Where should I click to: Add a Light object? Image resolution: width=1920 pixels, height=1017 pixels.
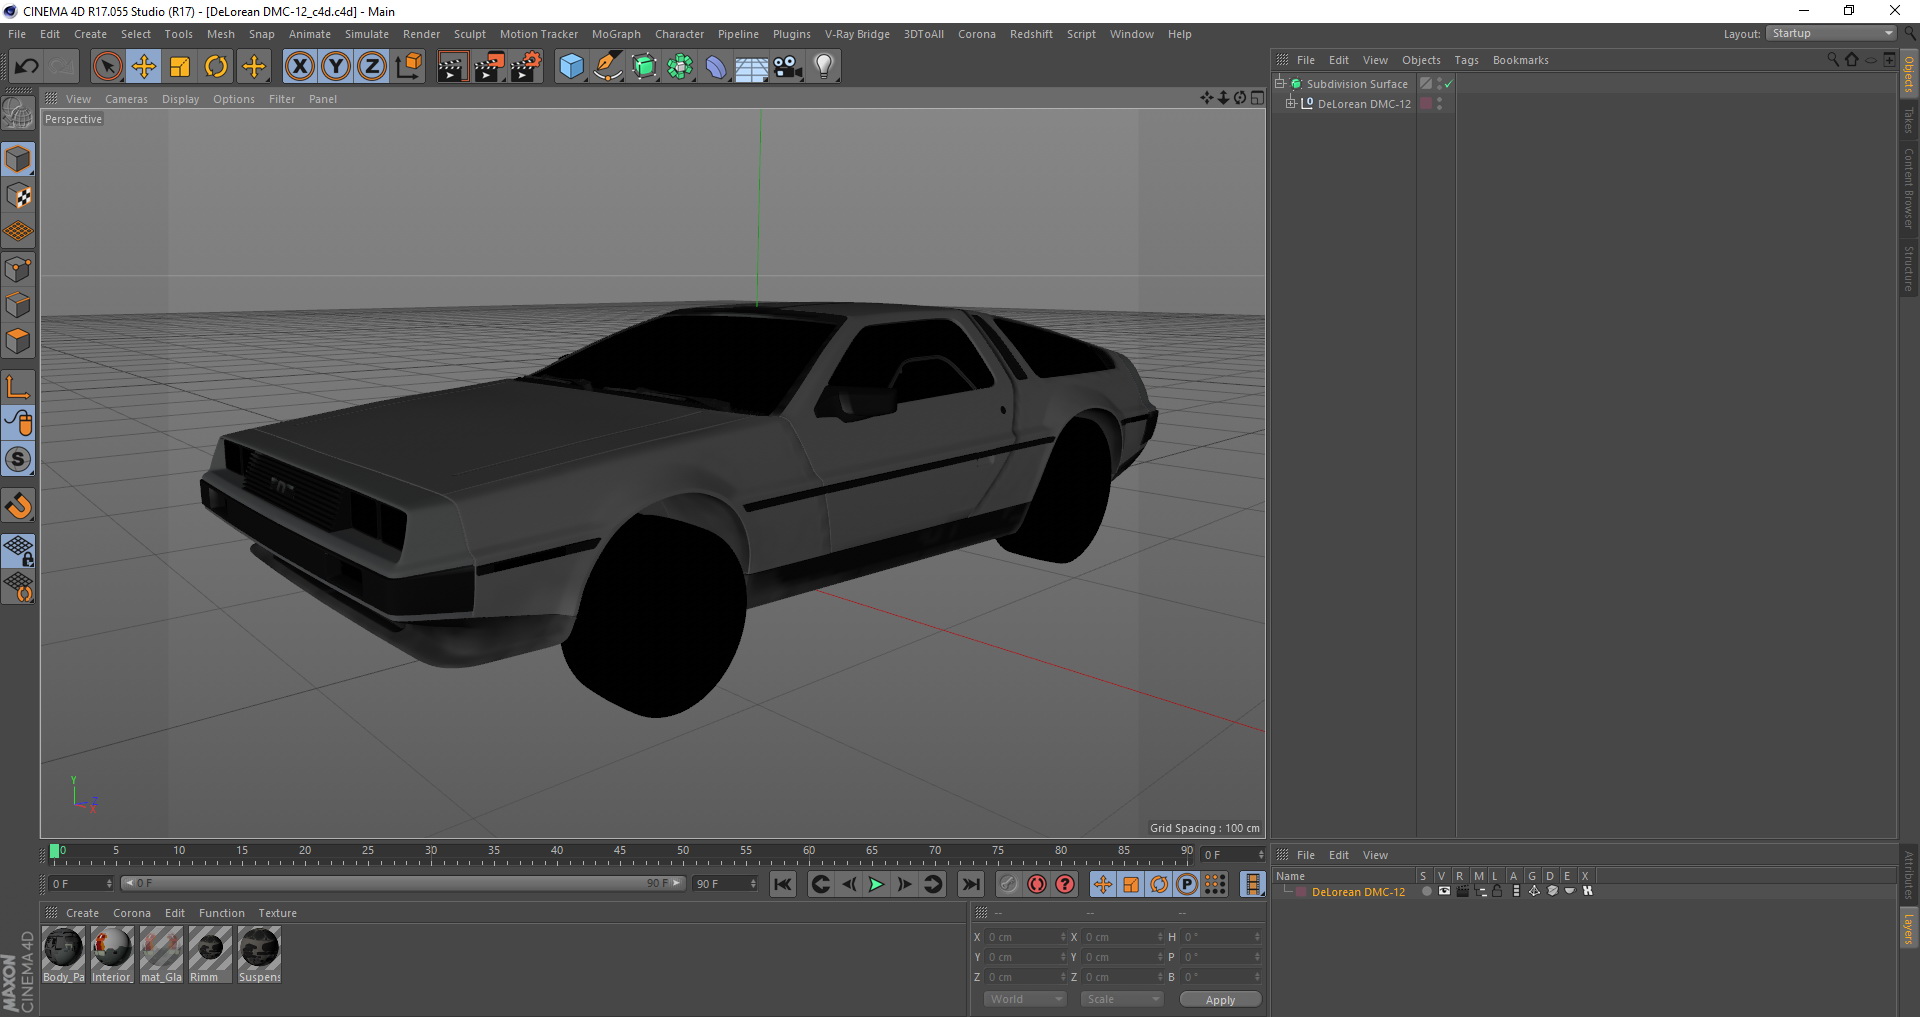824,67
